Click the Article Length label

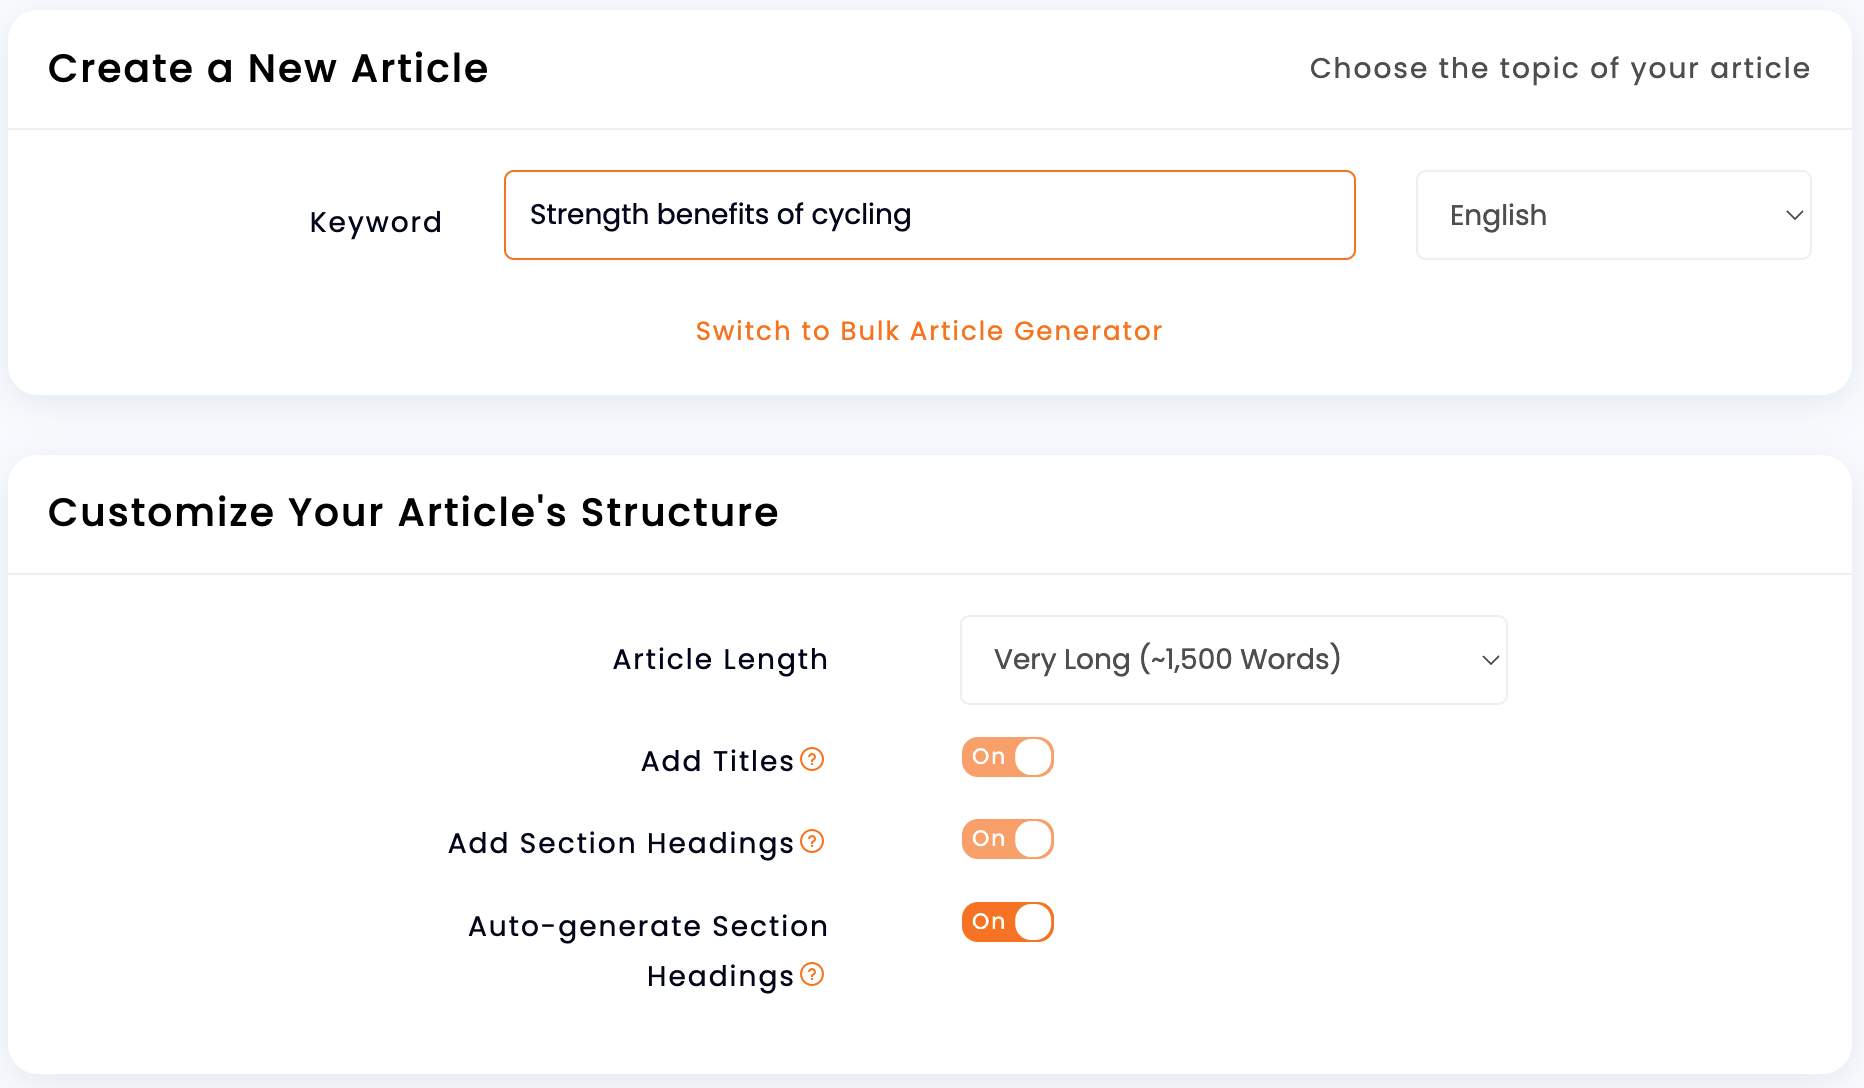click(720, 660)
